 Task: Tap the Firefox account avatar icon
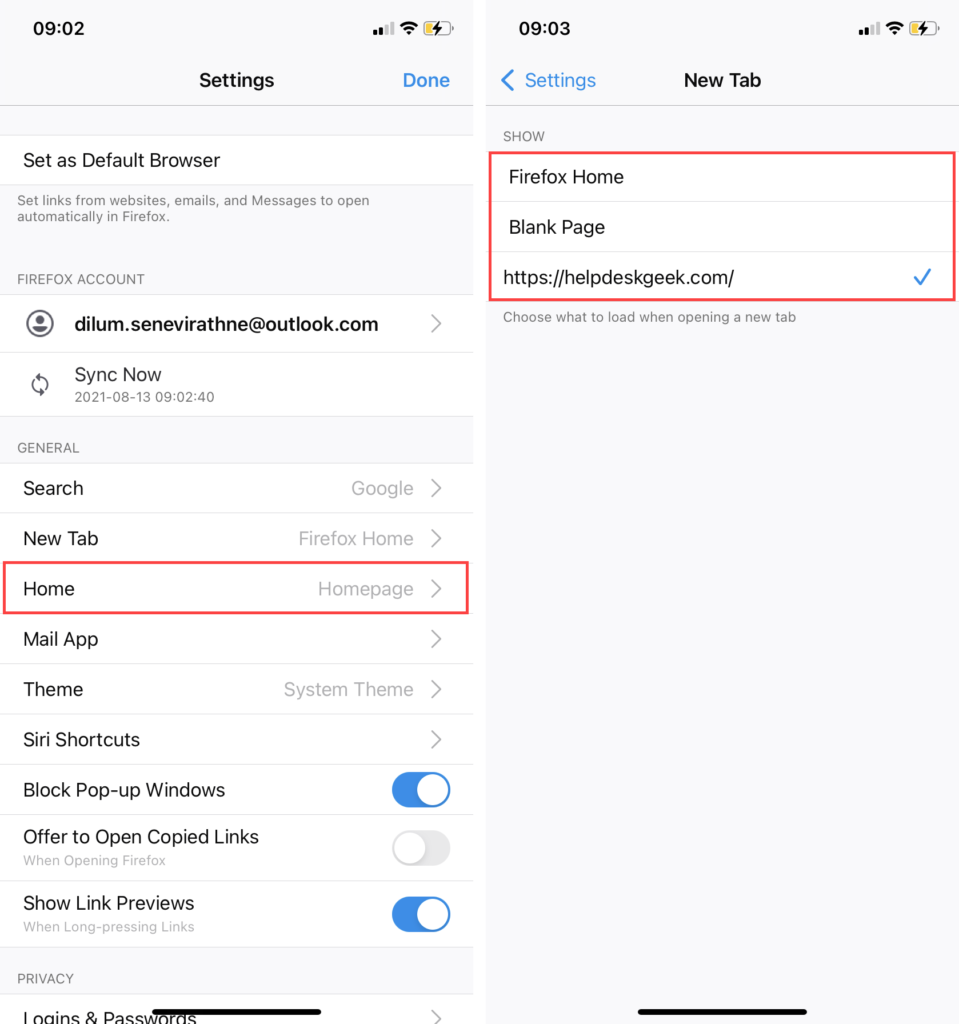pyautogui.click(x=40, y=324)
